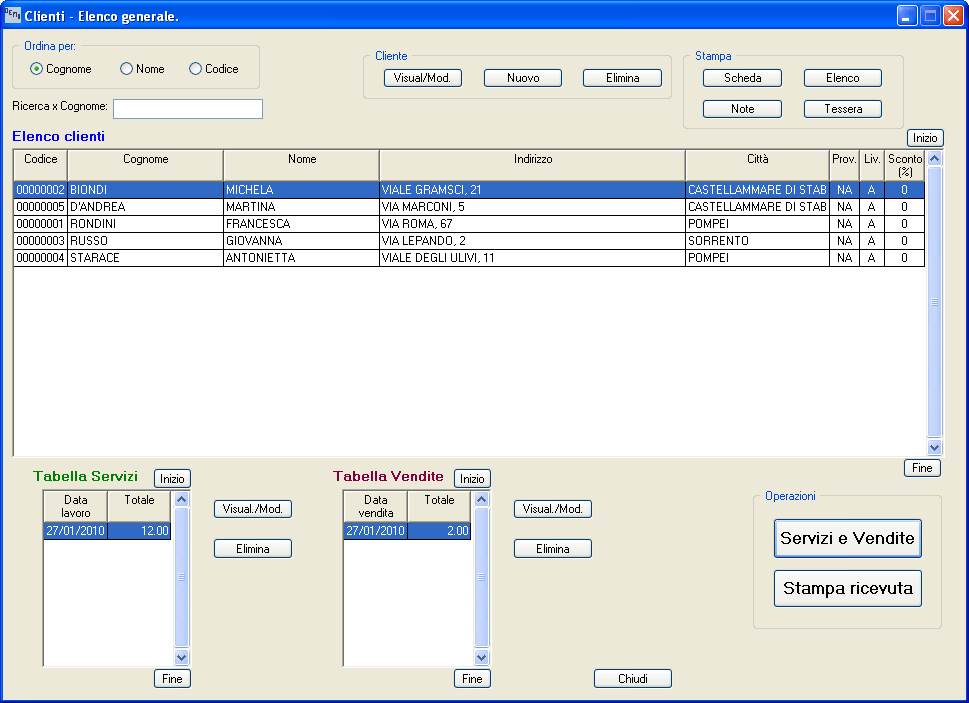This screenshot has width=969, height=703.
Task: Click Visual./Mod. button for Tabella Vendite
Action: (x=552, y=509)
